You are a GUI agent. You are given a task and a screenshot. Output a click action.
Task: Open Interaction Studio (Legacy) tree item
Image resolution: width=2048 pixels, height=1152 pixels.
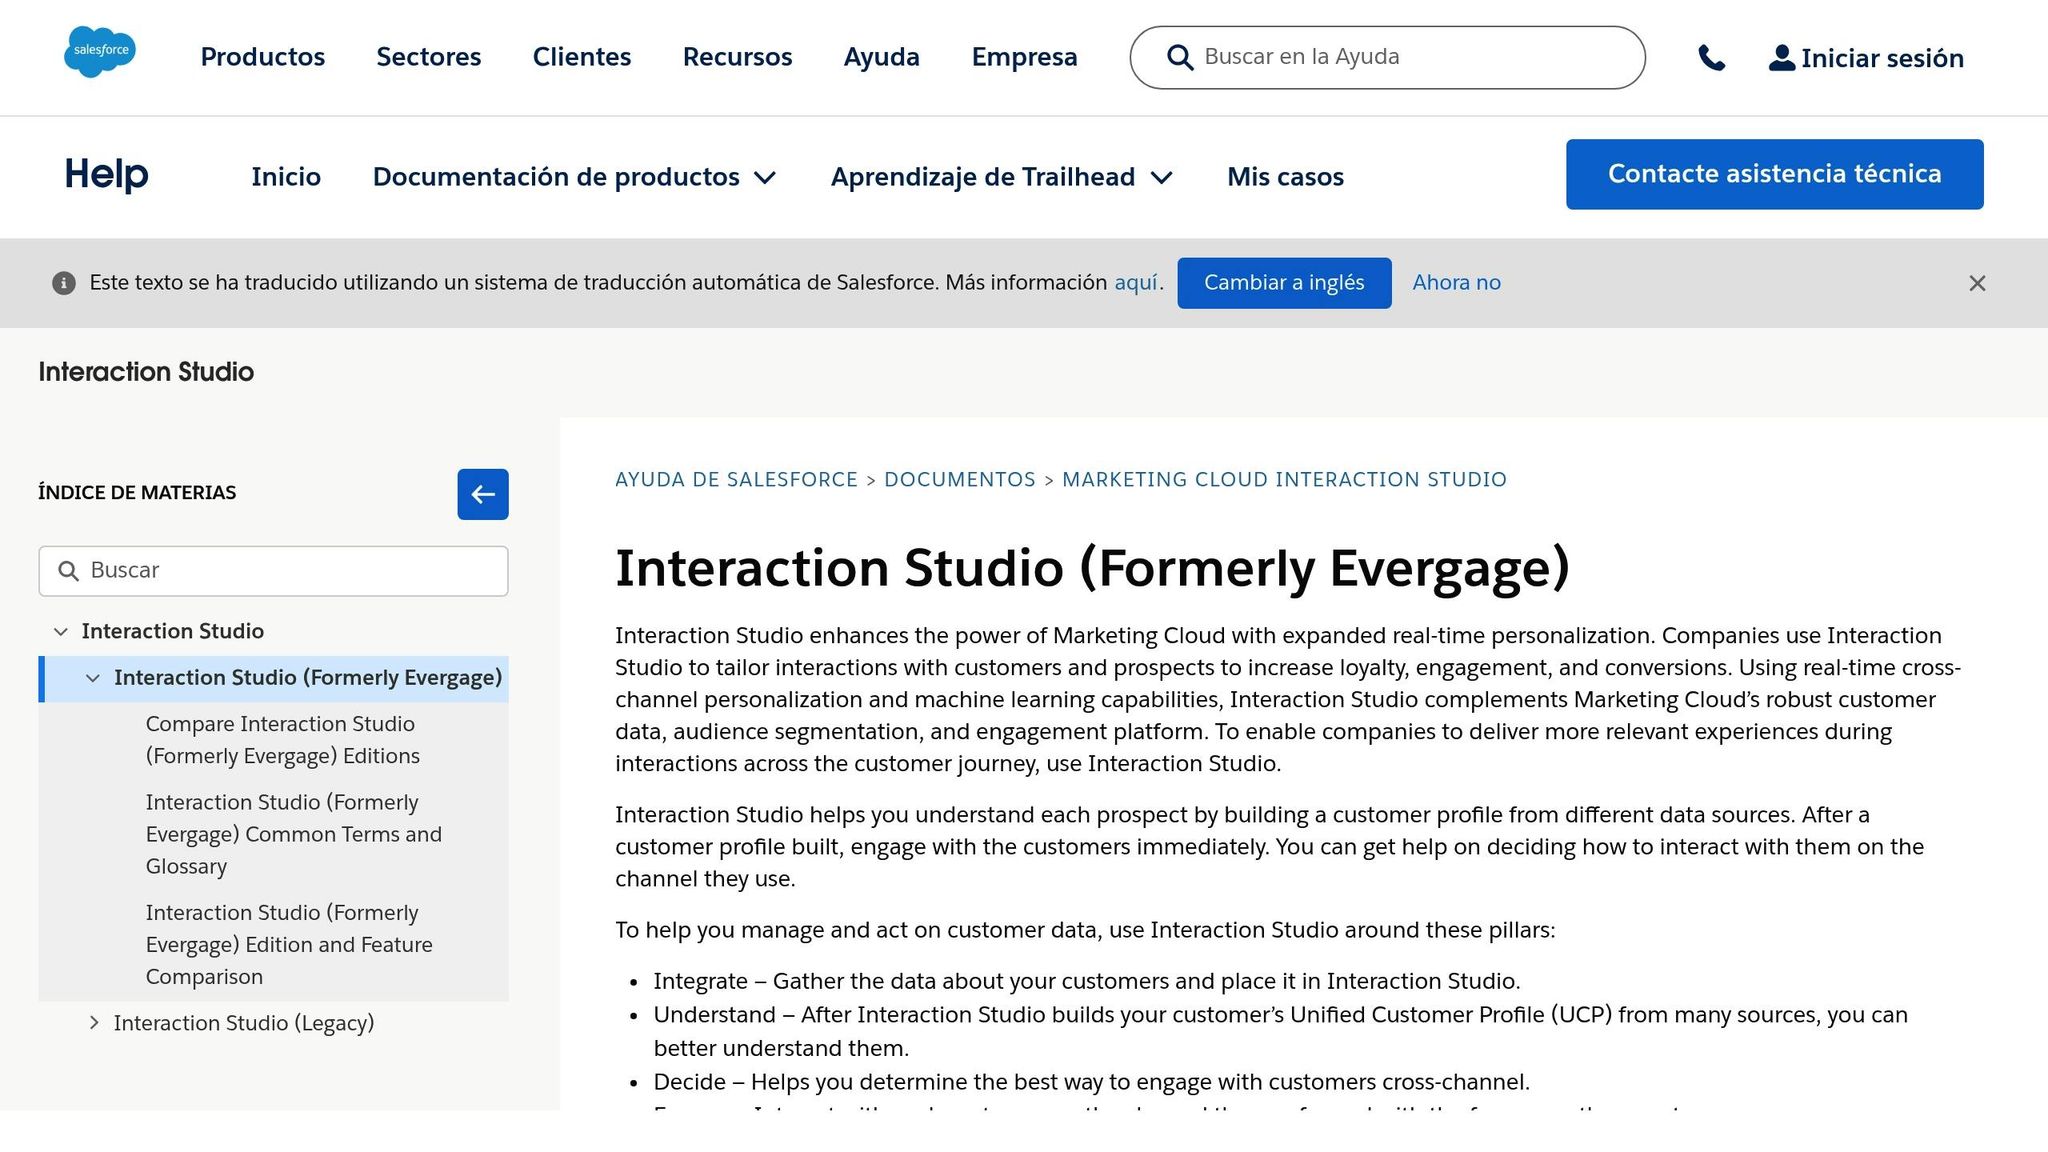click(x=244, y=1023)
